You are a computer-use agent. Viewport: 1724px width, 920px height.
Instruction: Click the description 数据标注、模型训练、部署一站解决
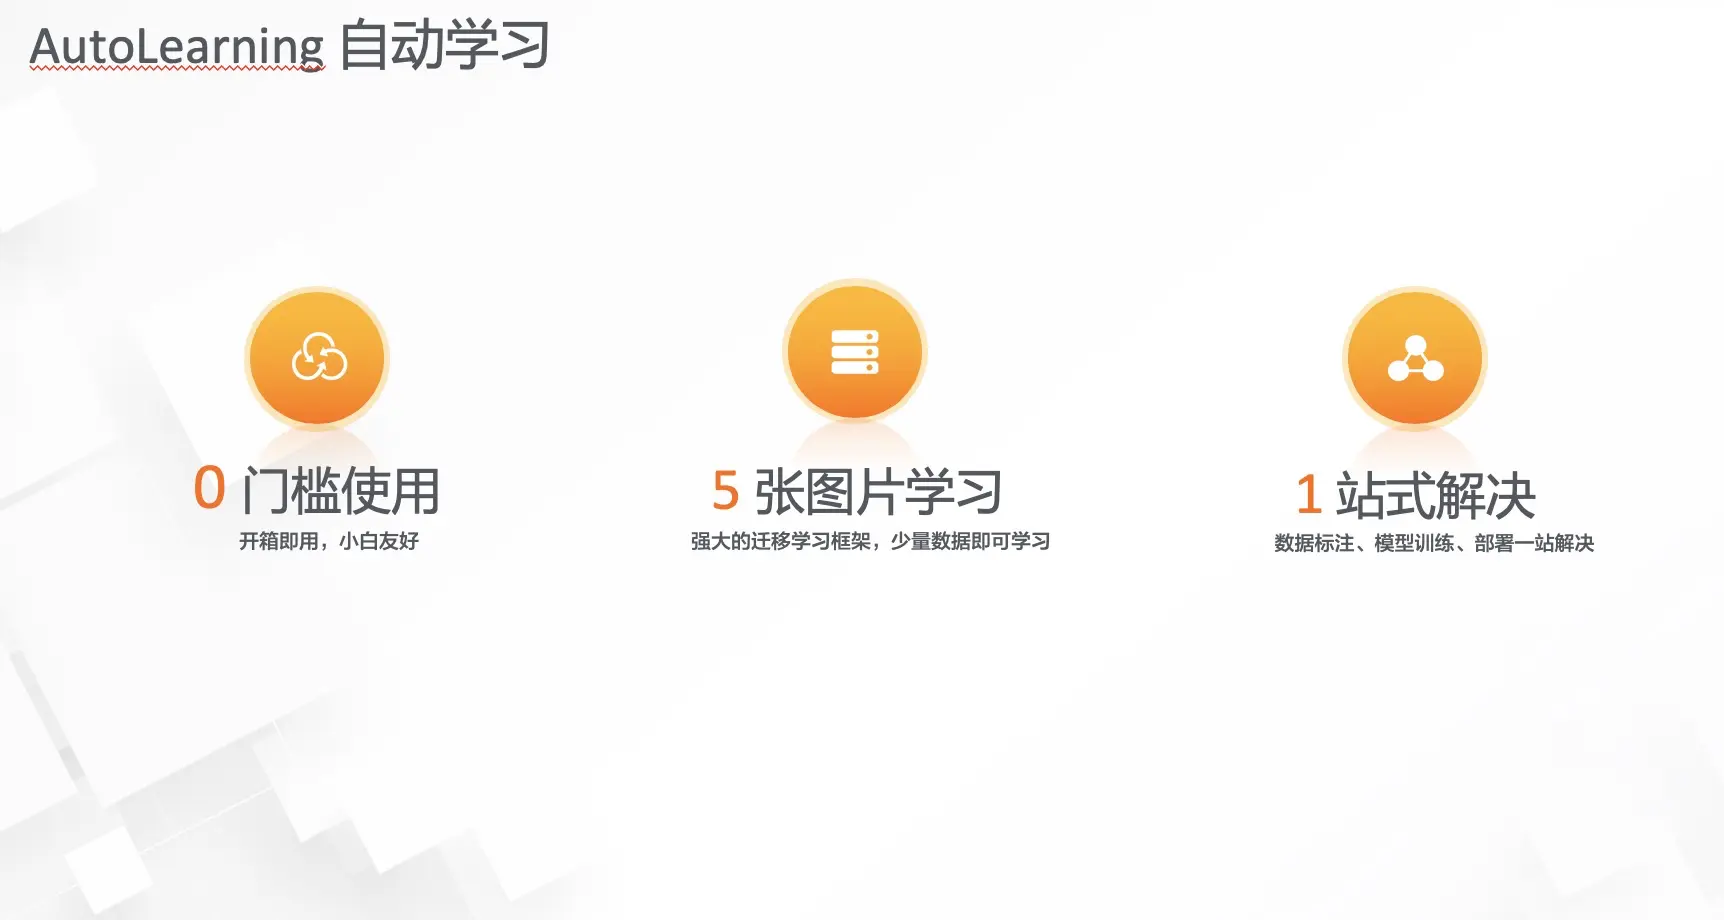pos(1434,545)
